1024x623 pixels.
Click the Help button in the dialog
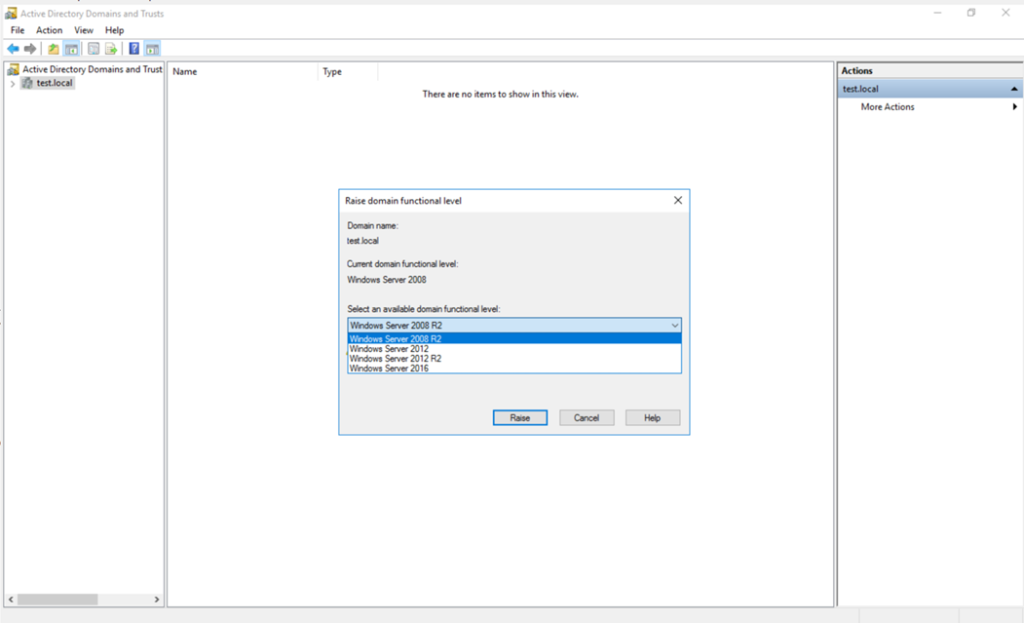click(652, 418)
